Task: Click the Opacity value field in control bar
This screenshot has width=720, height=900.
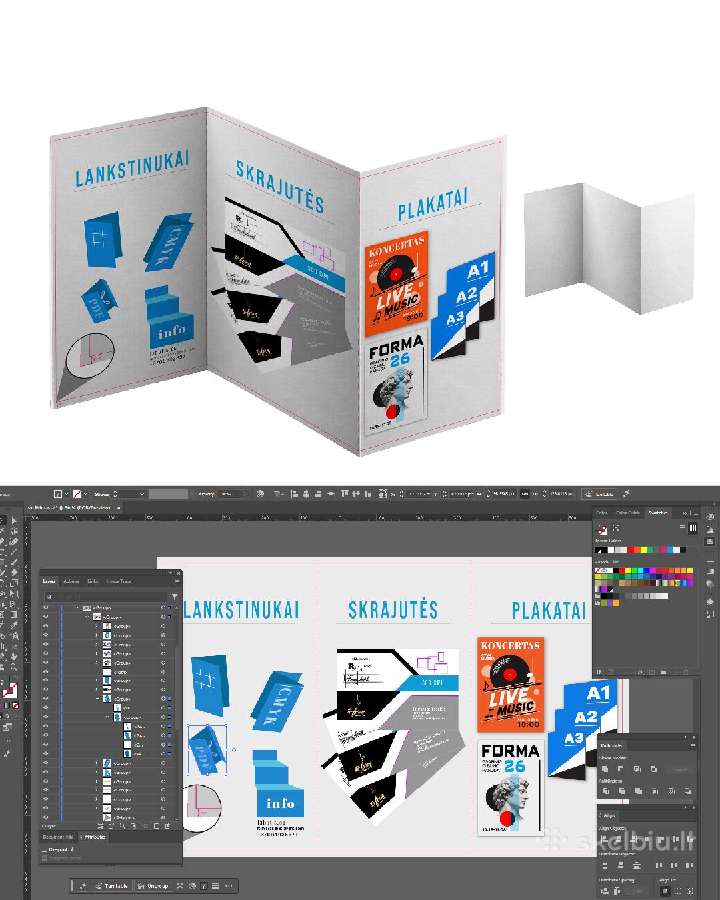Action: 233,494
